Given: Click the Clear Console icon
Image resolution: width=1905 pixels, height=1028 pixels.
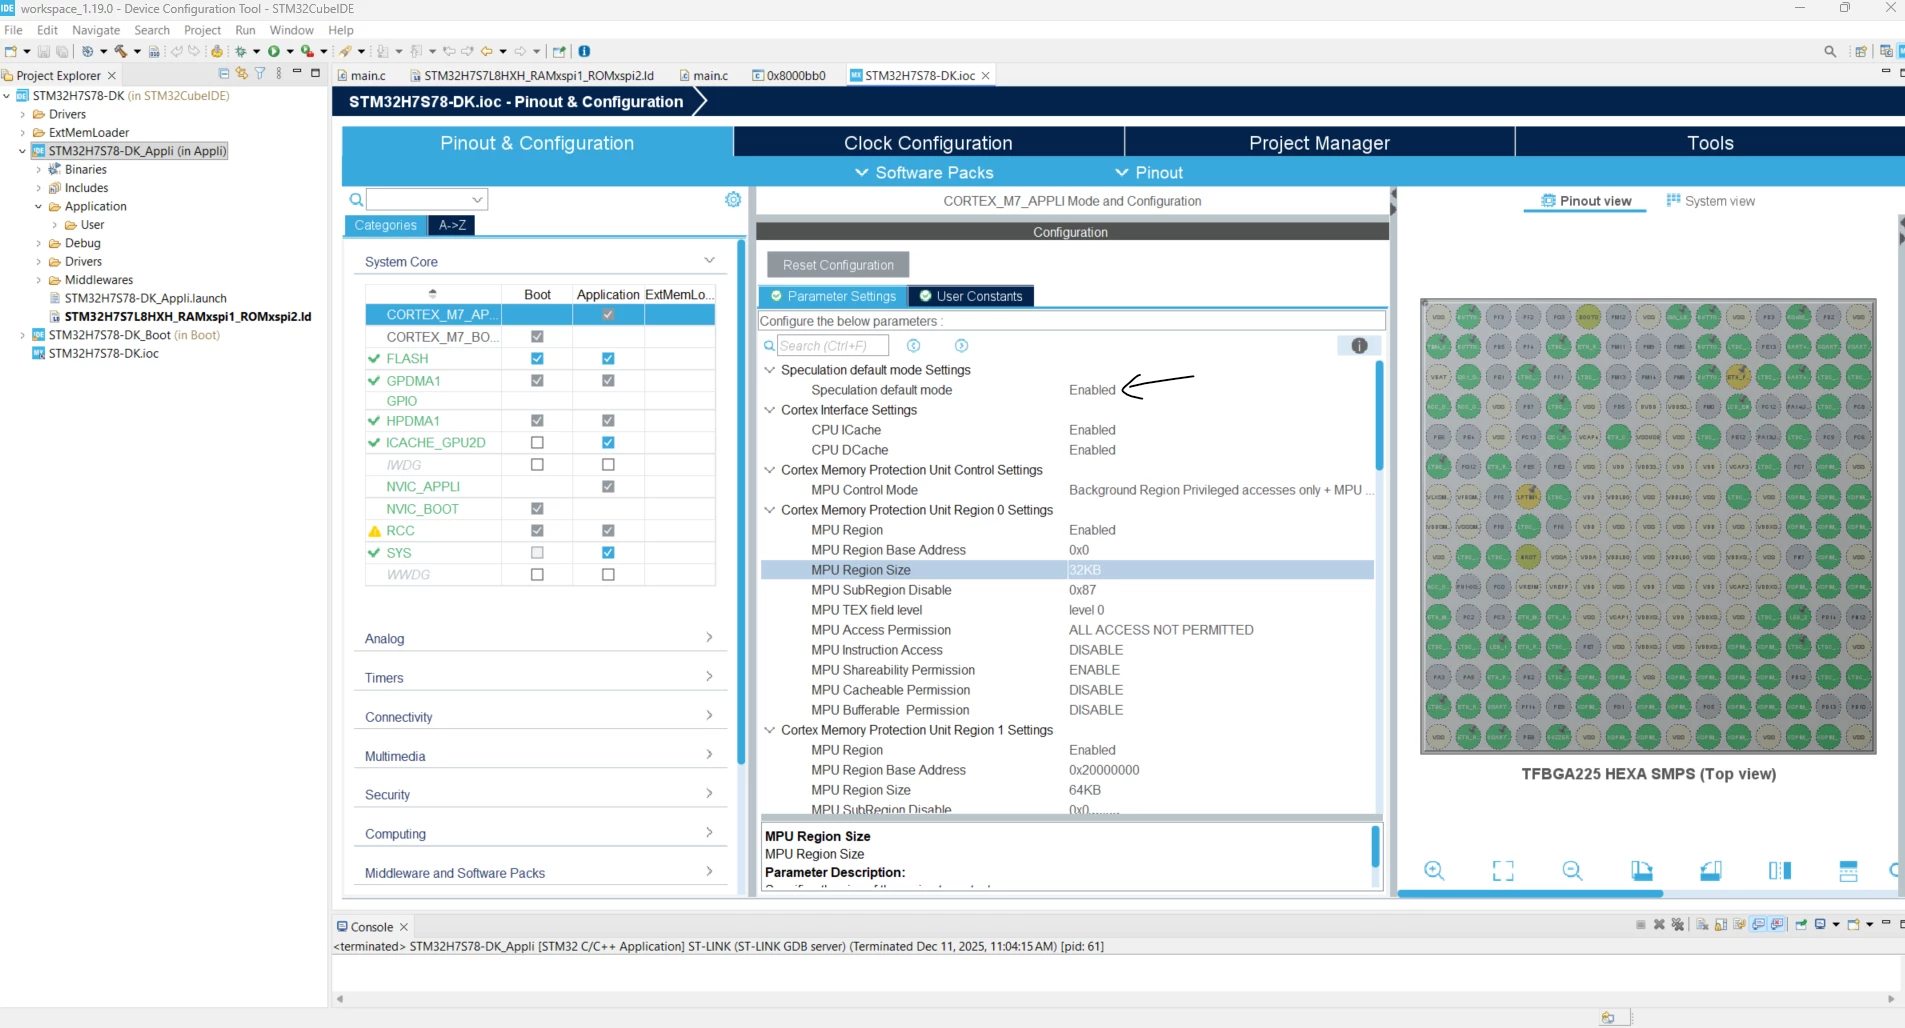Looking at the screenshot, I should 1702,925.
